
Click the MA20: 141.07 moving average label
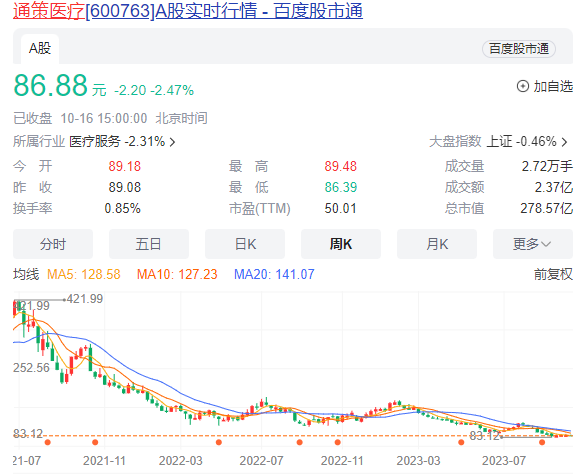pyautogui.click(x=274, y=275)
